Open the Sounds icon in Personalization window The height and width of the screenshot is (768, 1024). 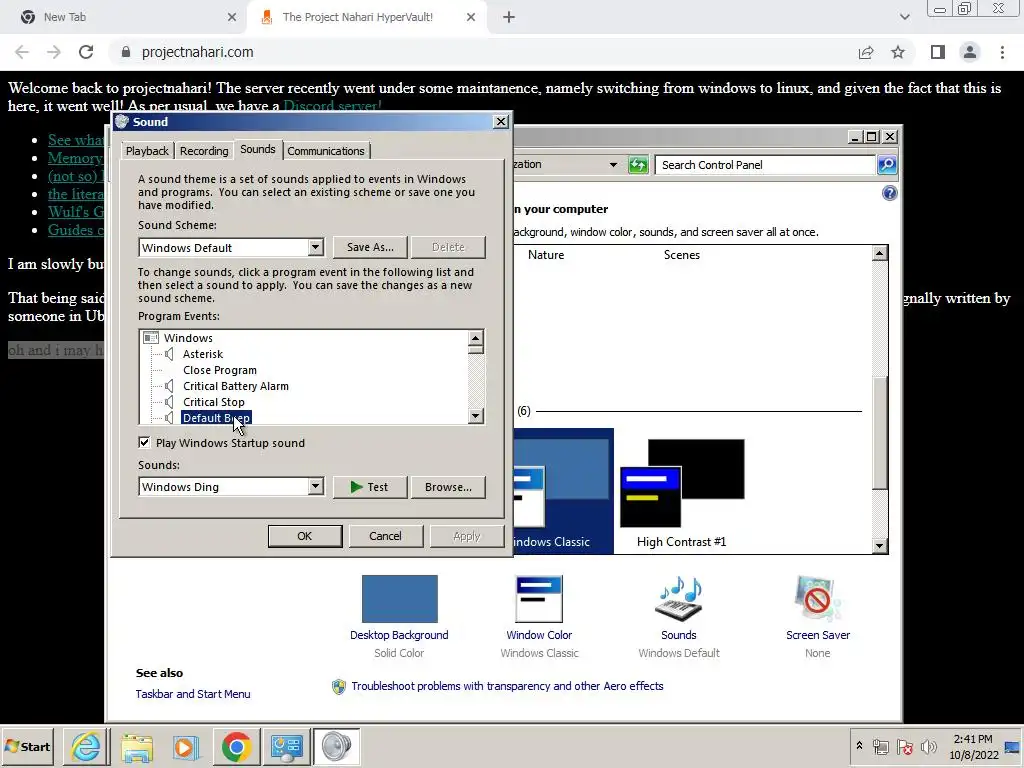coord(678,598)
